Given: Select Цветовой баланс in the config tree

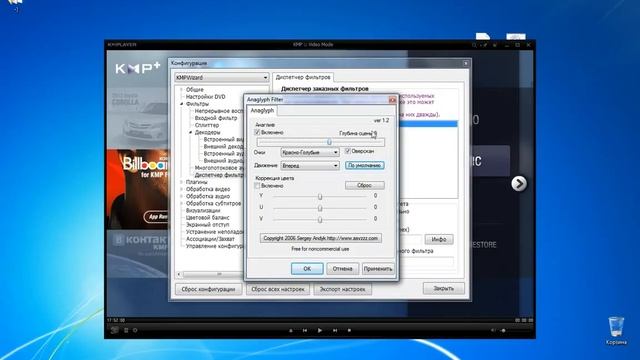Looking at the screenshot, I should click(207, 218).
